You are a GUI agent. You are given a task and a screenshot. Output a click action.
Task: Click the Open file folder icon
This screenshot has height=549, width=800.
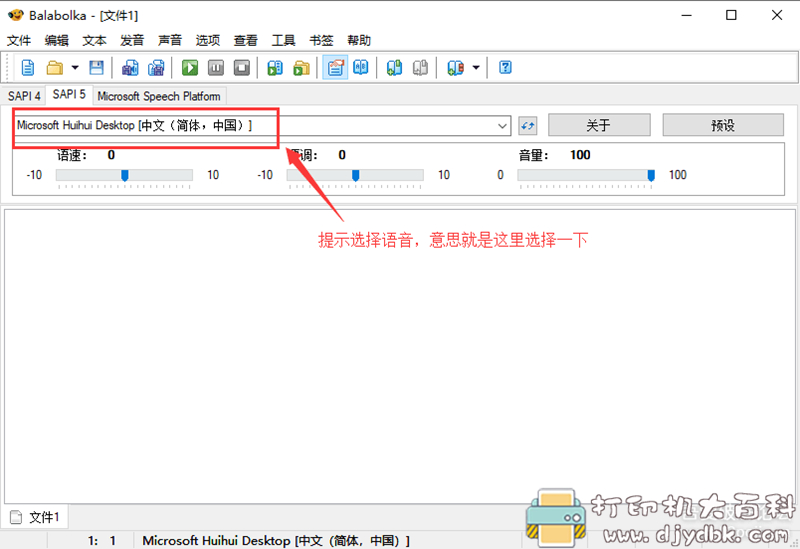55,67
